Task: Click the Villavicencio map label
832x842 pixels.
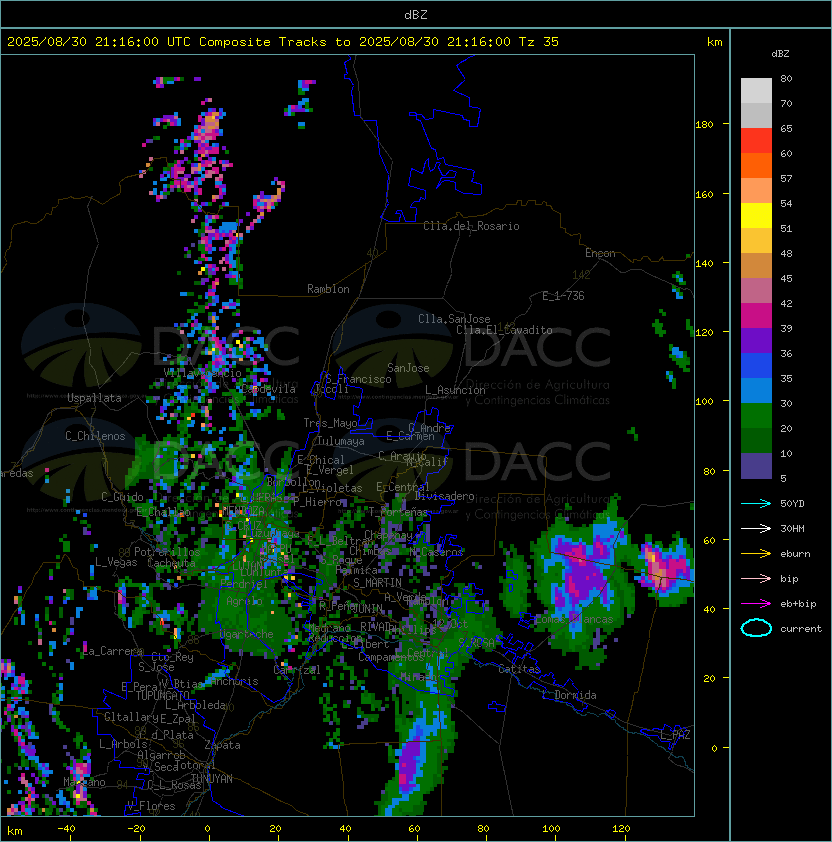Action: [202, 373]
